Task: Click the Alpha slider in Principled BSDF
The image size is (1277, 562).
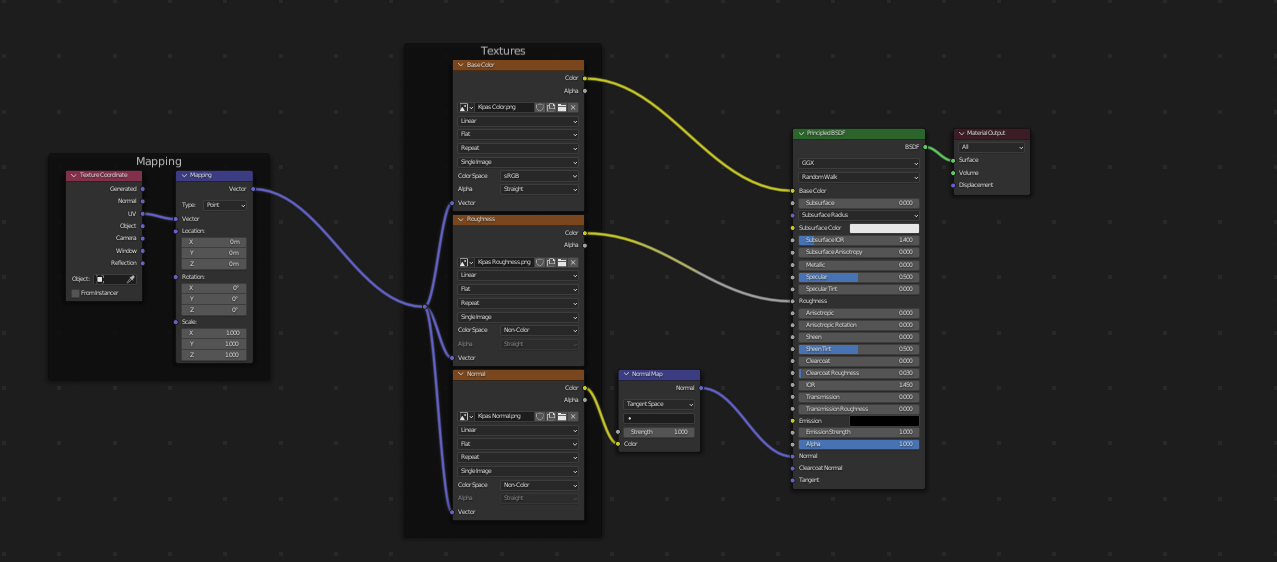Action: click(859, 444)
